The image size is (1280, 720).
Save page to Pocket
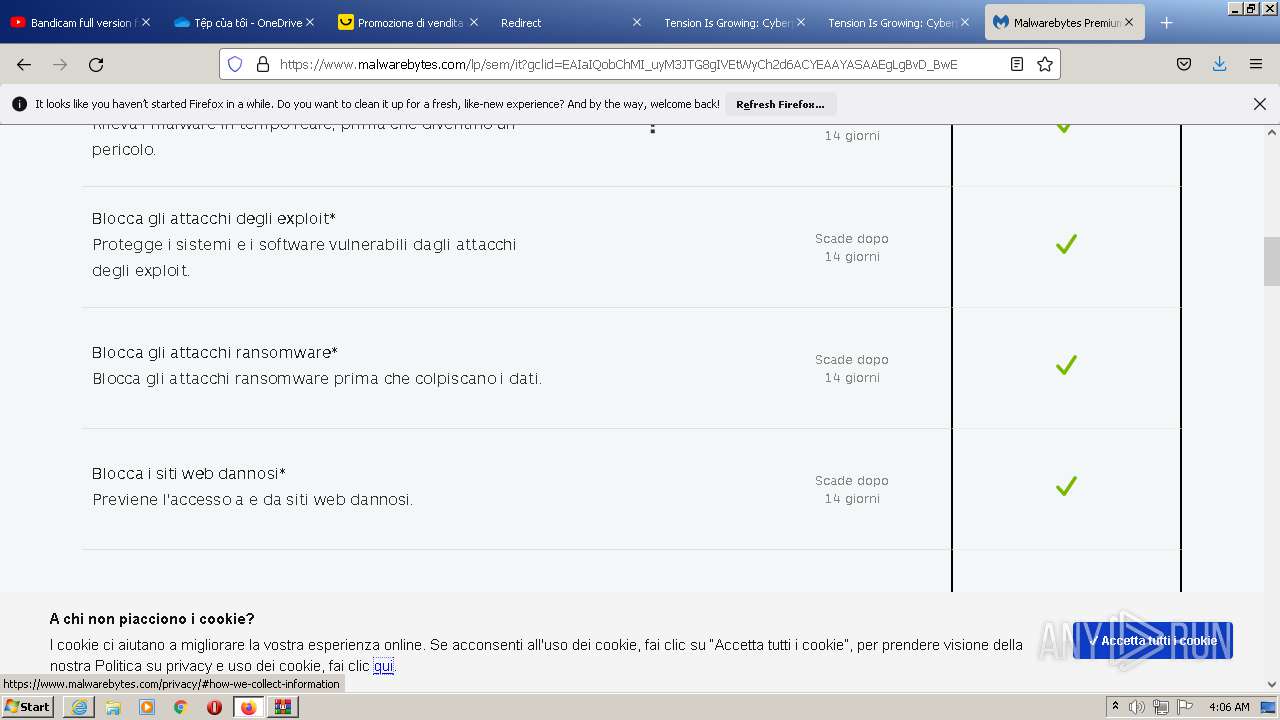click(x=1184, y=64)
